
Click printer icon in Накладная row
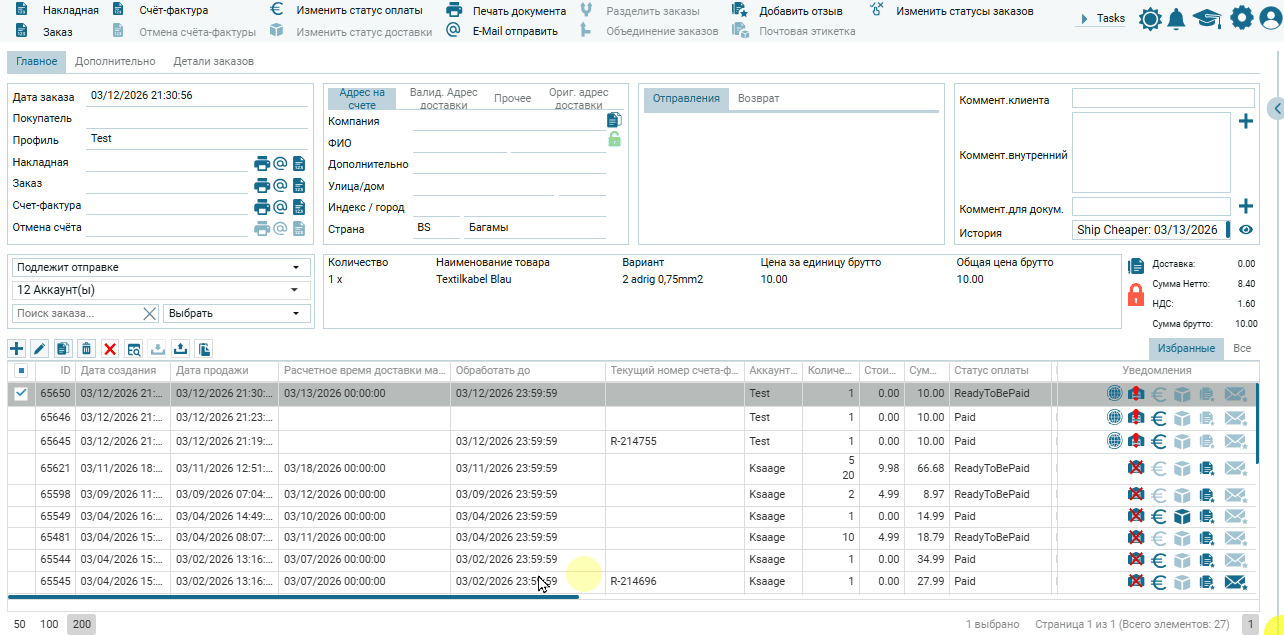pyautogui.click(x=262, y=163)
